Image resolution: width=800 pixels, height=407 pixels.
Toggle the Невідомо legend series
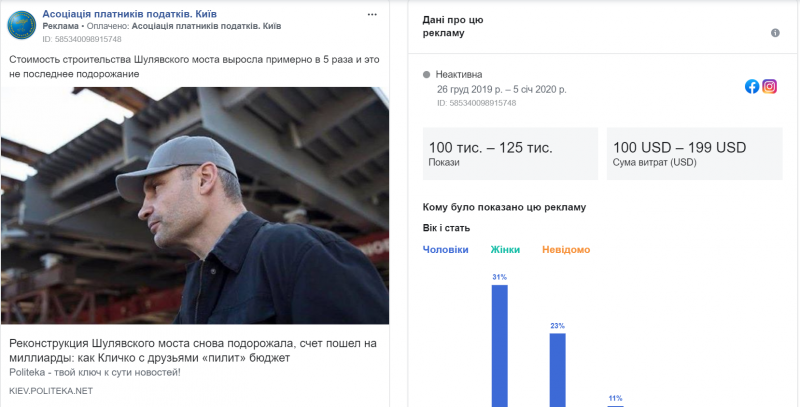[x=566, y=249]
